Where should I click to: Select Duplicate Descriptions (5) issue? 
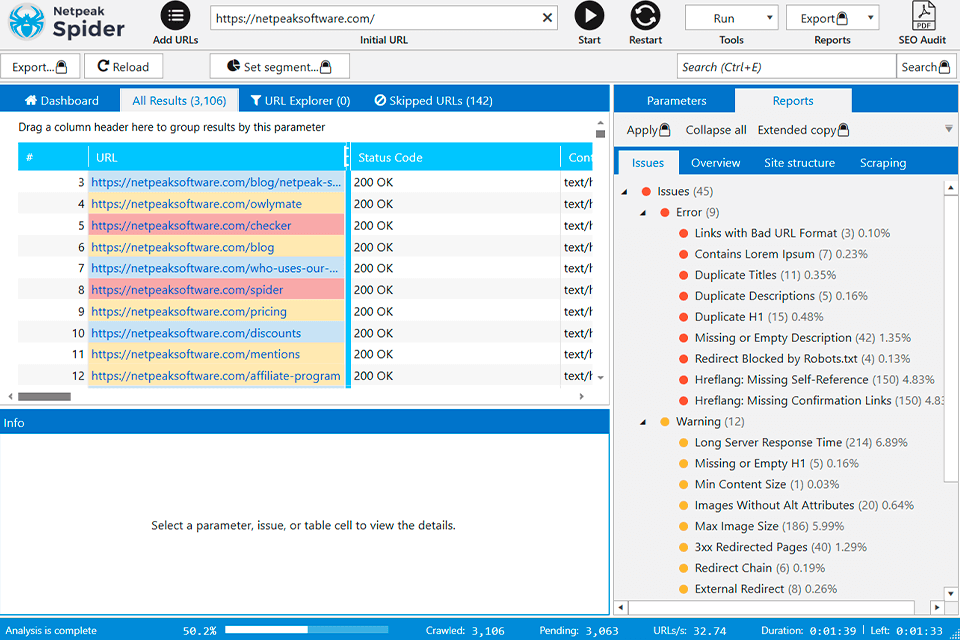point(781,296)
